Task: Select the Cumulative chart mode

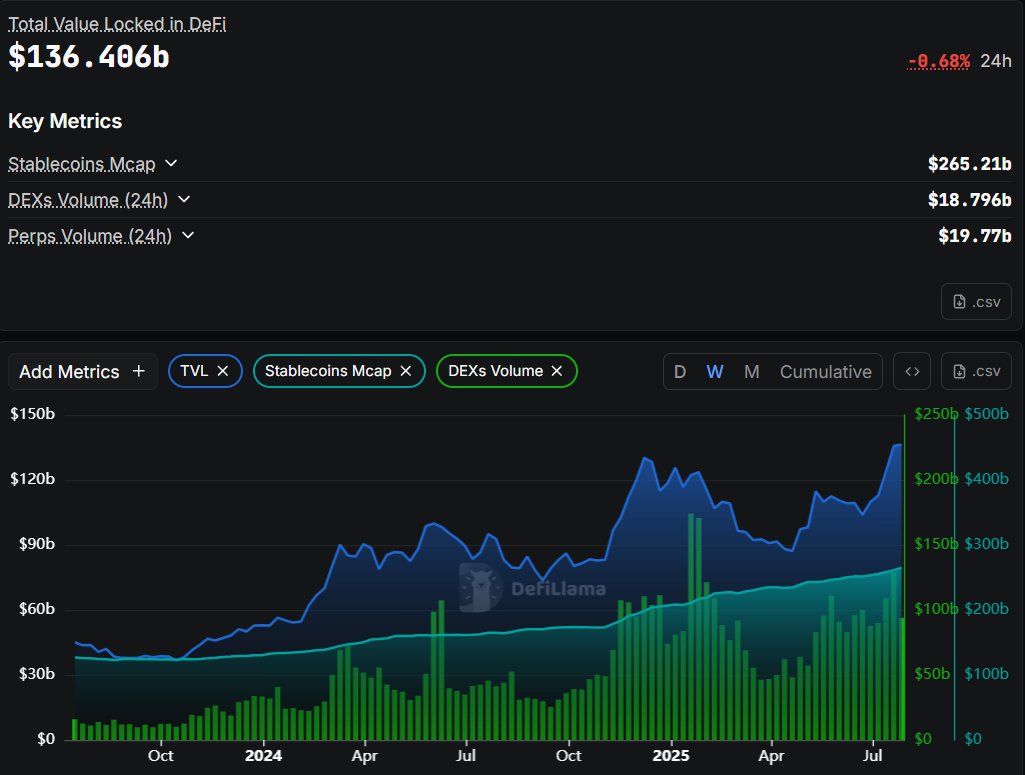Action: point(826,372)
